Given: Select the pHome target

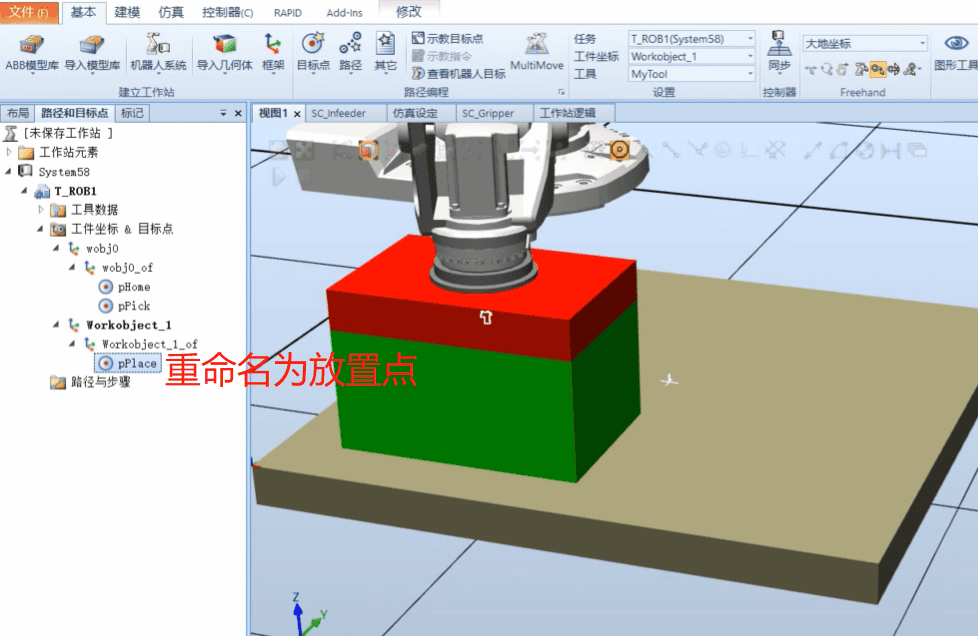Looking at the screenshot, I should 125,287.
